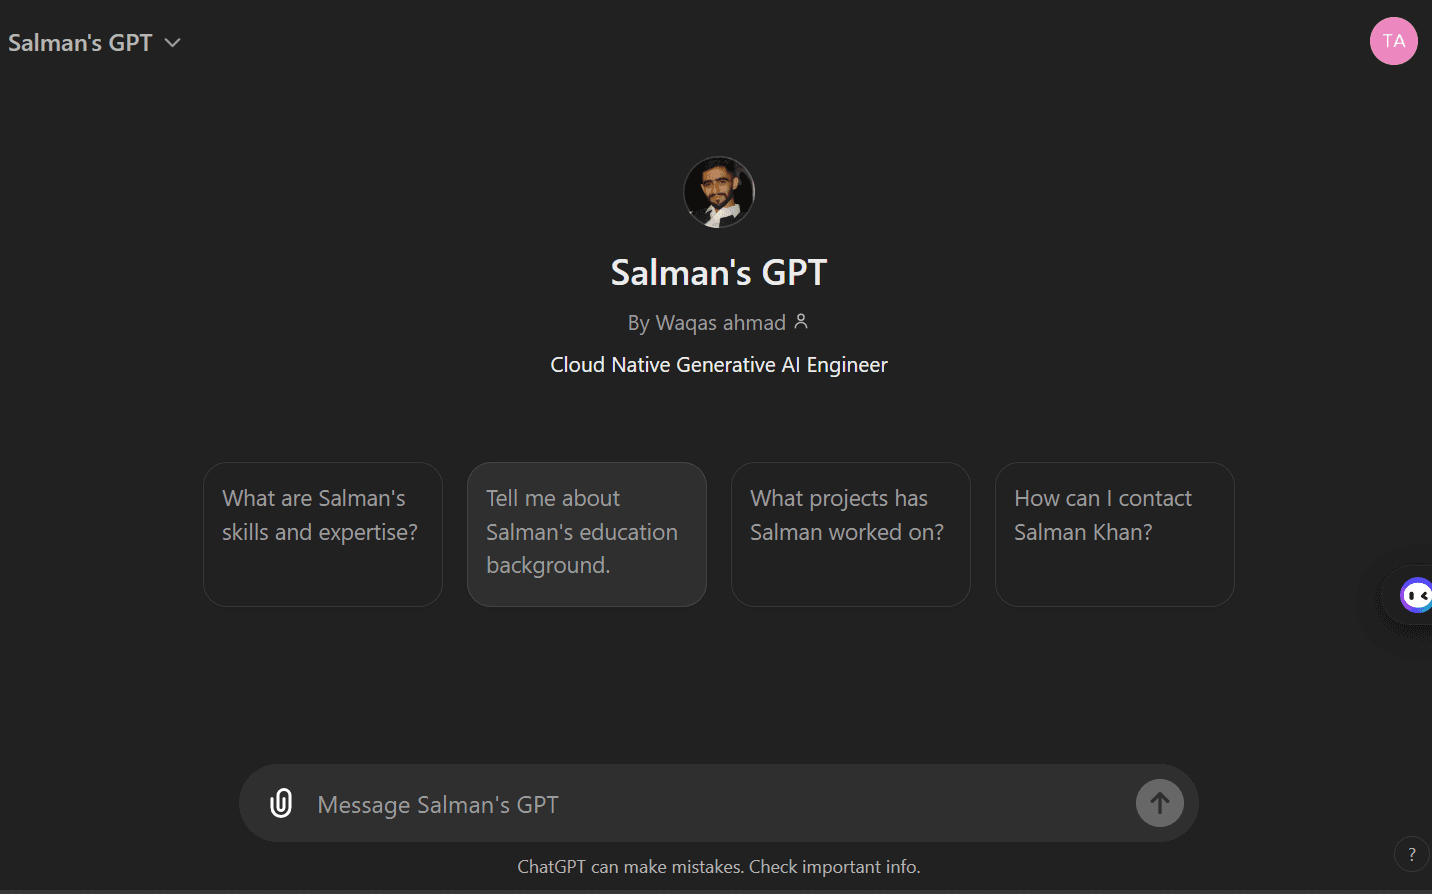Viewport: 1432px width, 894px height.
Task: Click the Salman's GPT title heading
Action: click(x=718, y=271)
